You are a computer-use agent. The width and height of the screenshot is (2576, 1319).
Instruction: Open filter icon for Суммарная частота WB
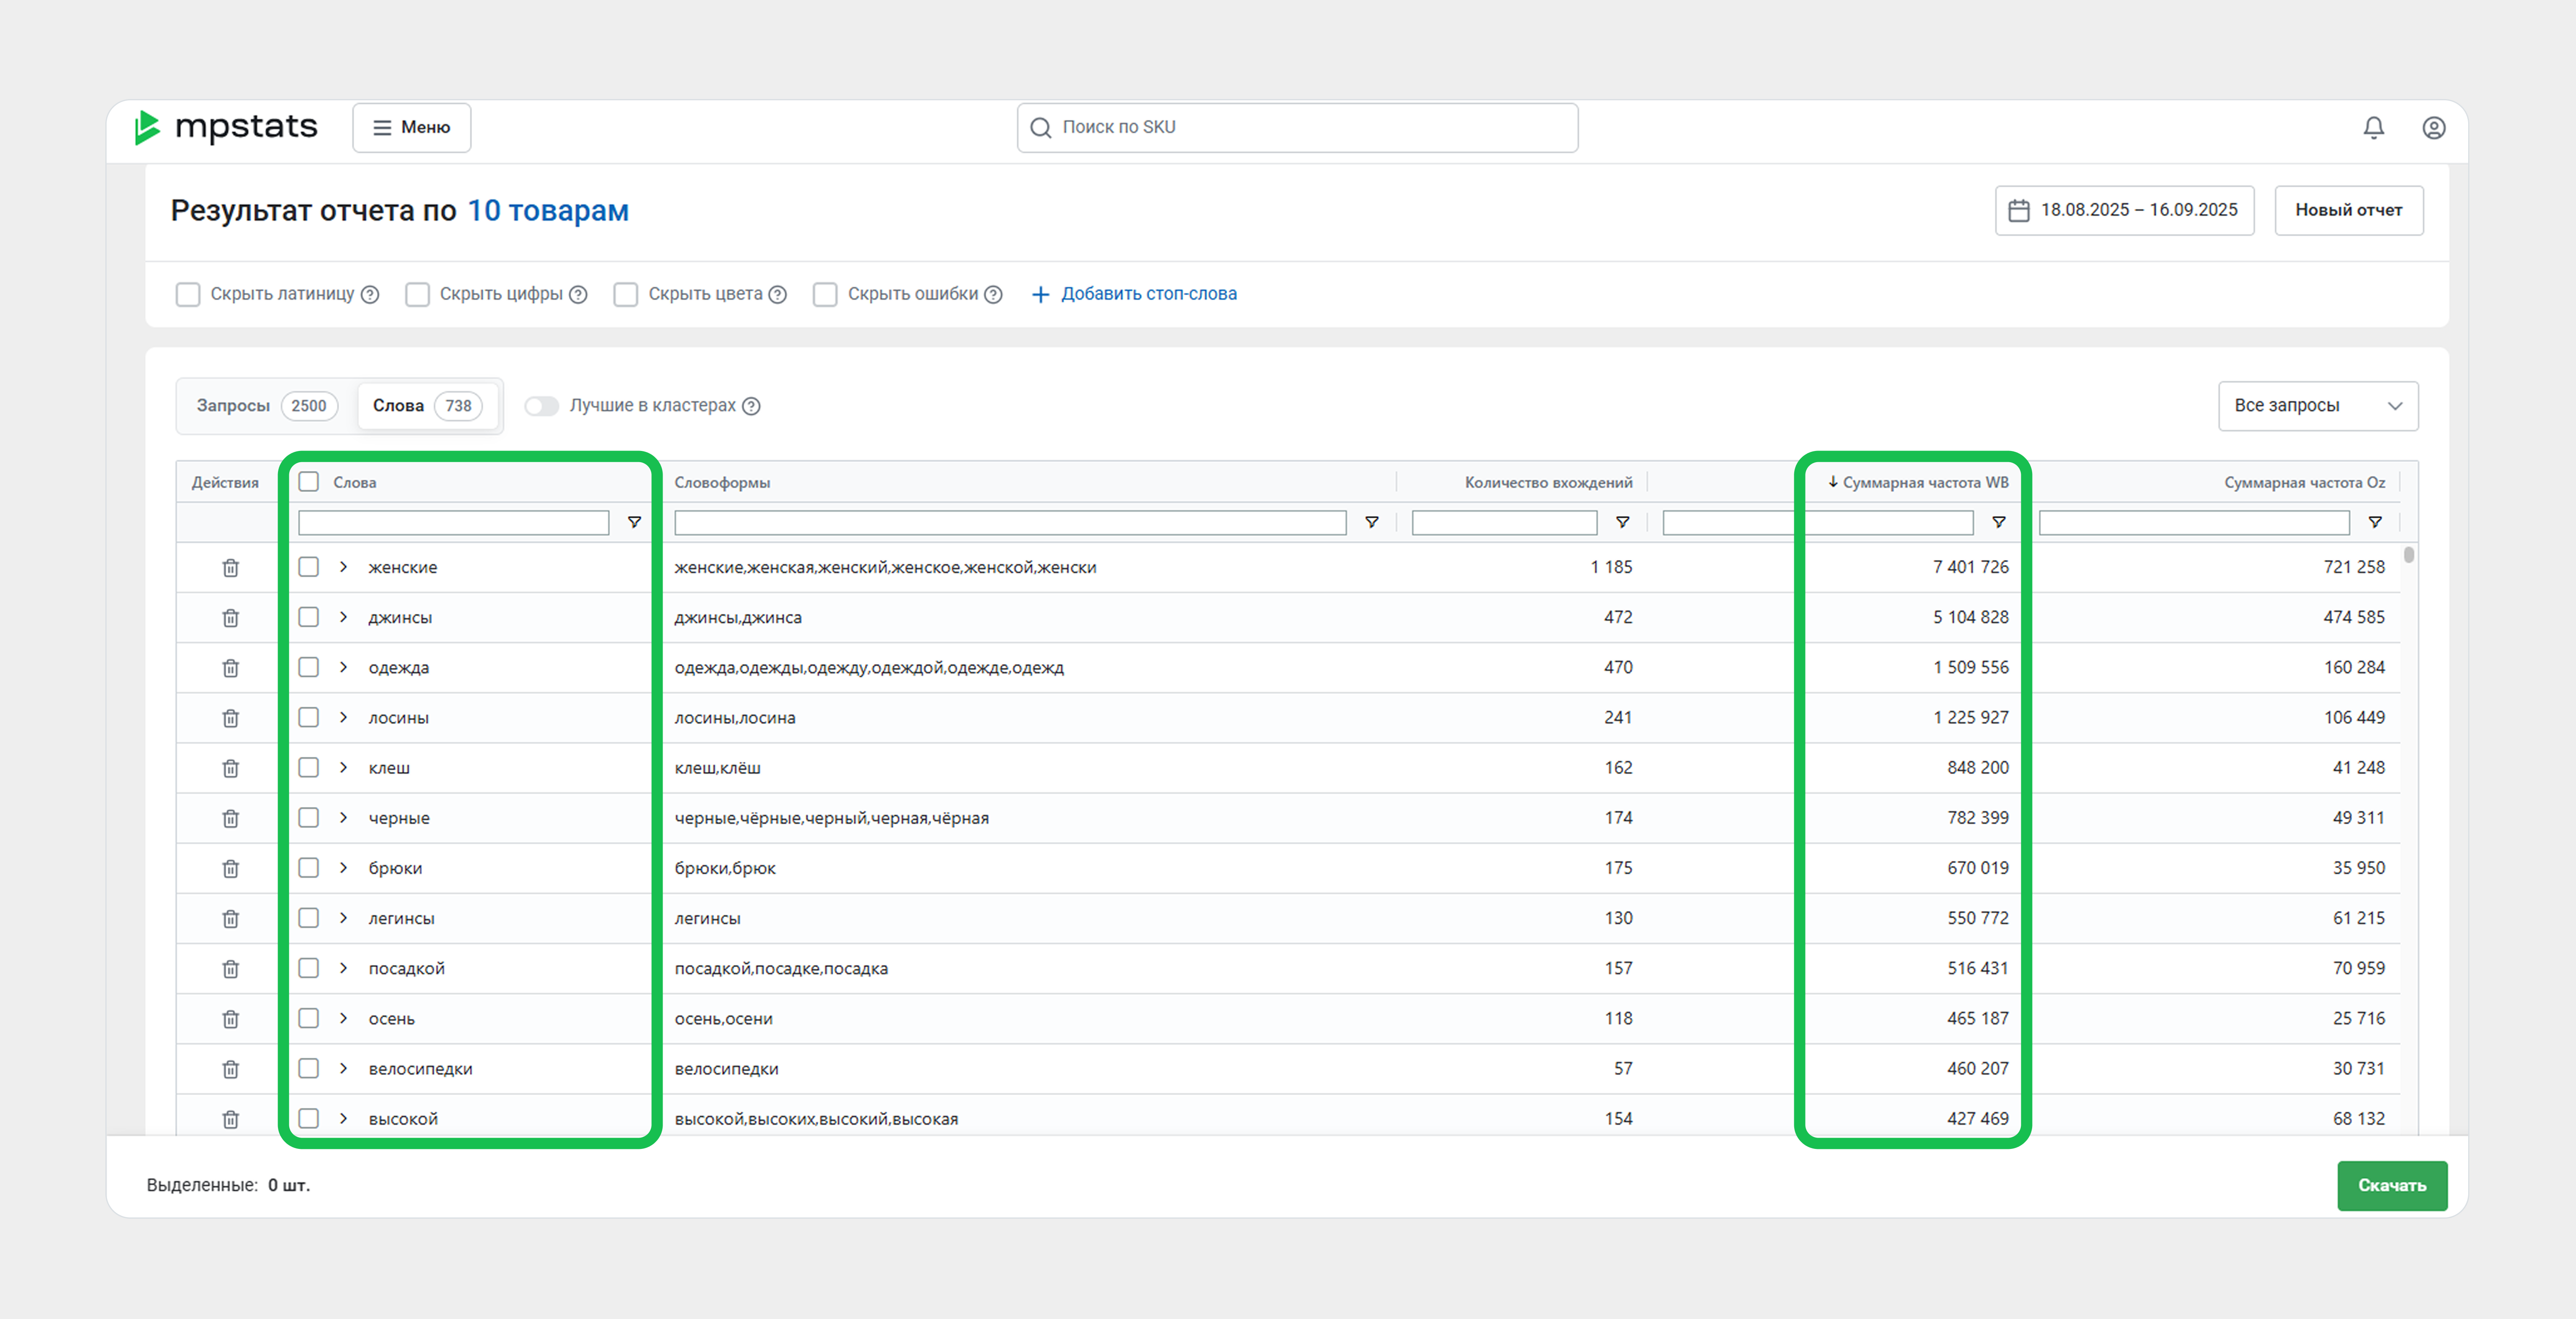(1999, 522)
